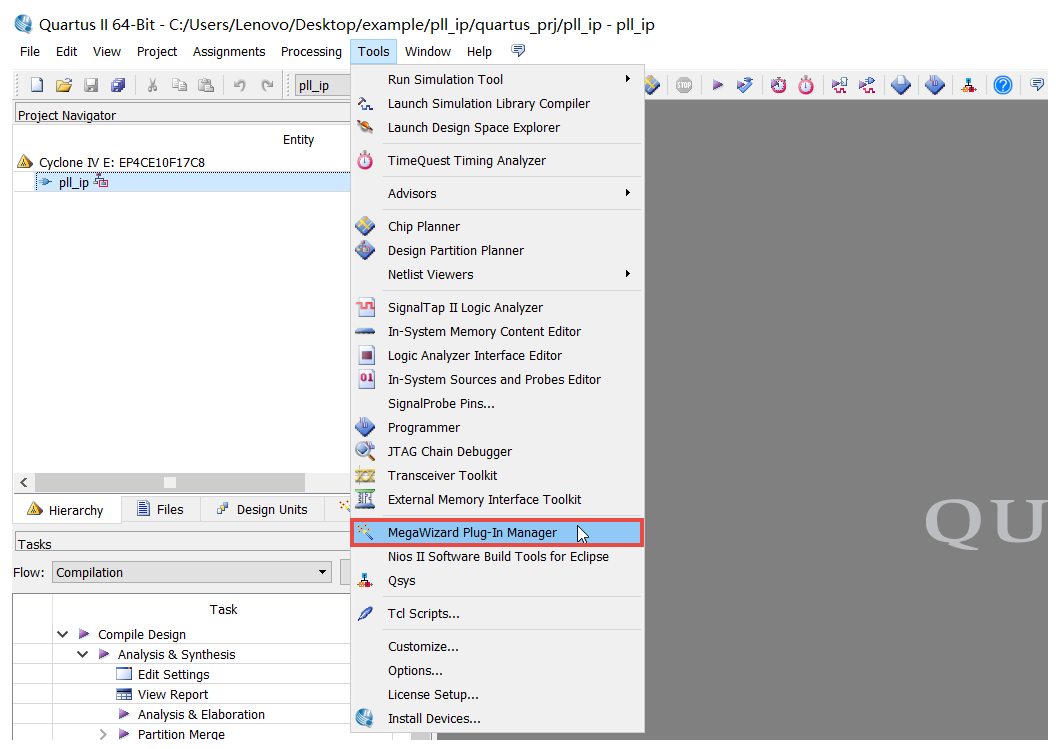Open Design Partition Planner
Screen dimensions: 1056x749
[497, 251]
